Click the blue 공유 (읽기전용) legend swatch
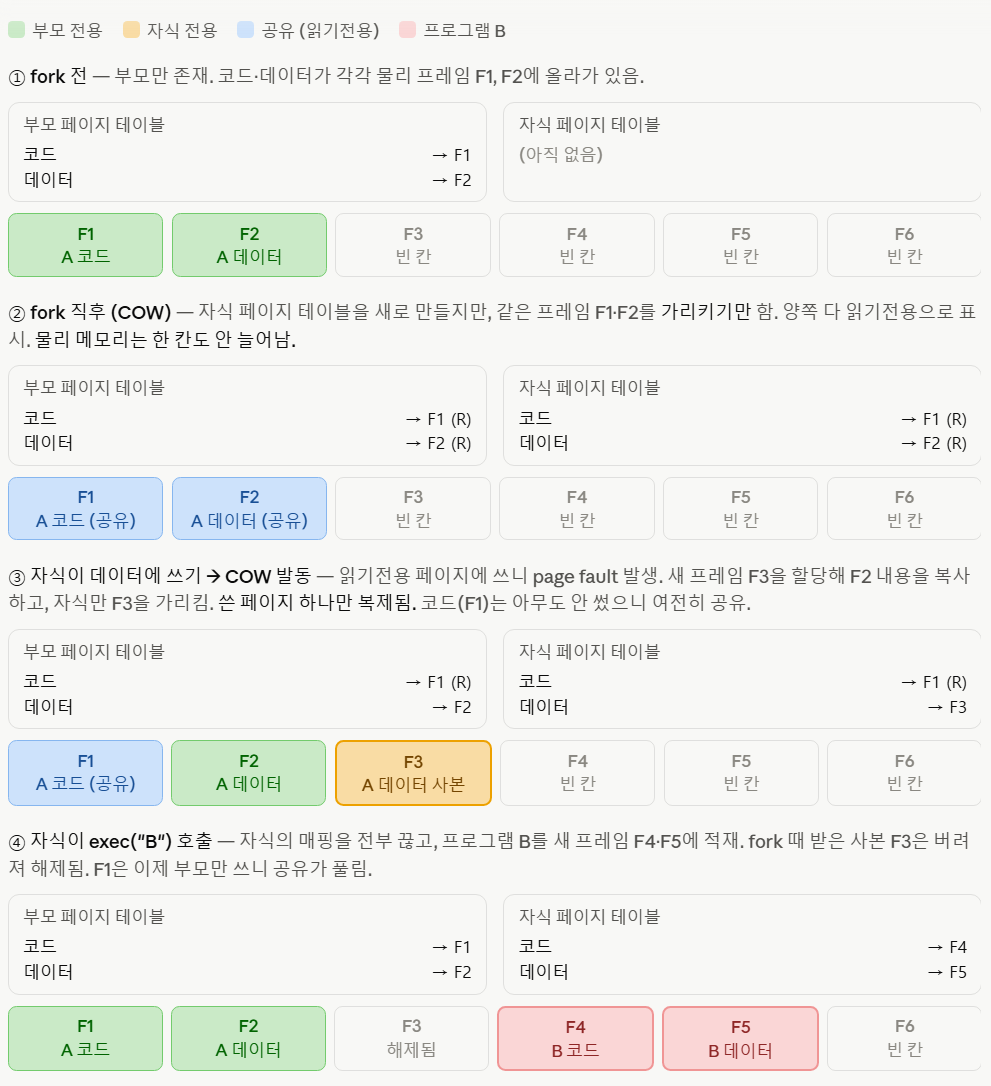The height and width of the screenshot is (1086, 991). [x=245, y=30]
